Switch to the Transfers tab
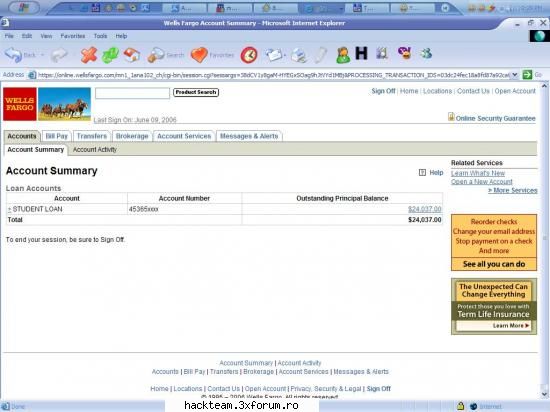This screenshot has width=550, height=412. 92,136
